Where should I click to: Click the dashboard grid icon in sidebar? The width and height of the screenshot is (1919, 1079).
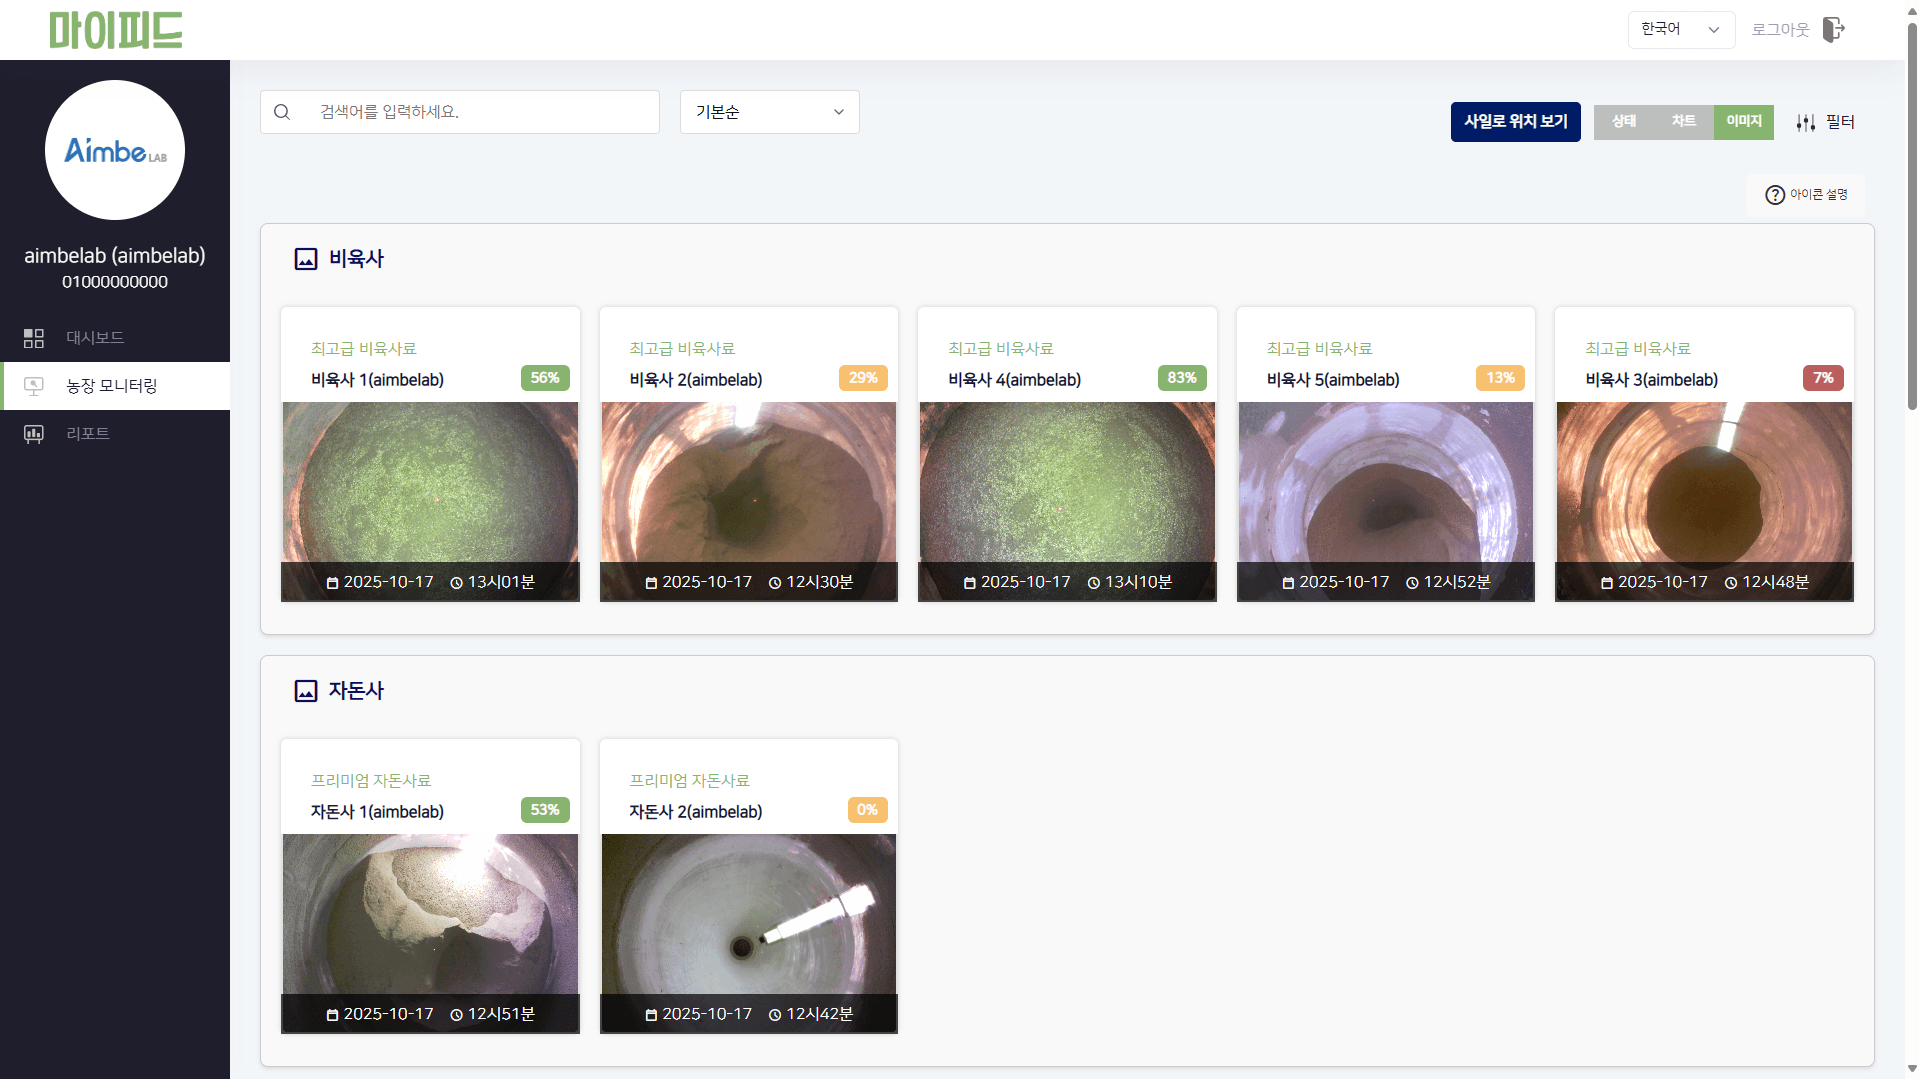(x=34, y=338)
